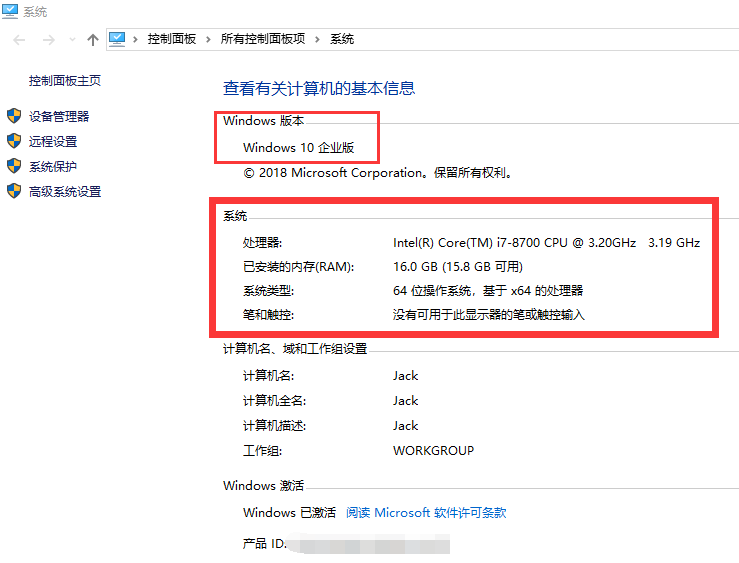Go up one level with Up arrow
Image resolution: width=739 pixels, height=563 pixels.
(x=93, y=40)
